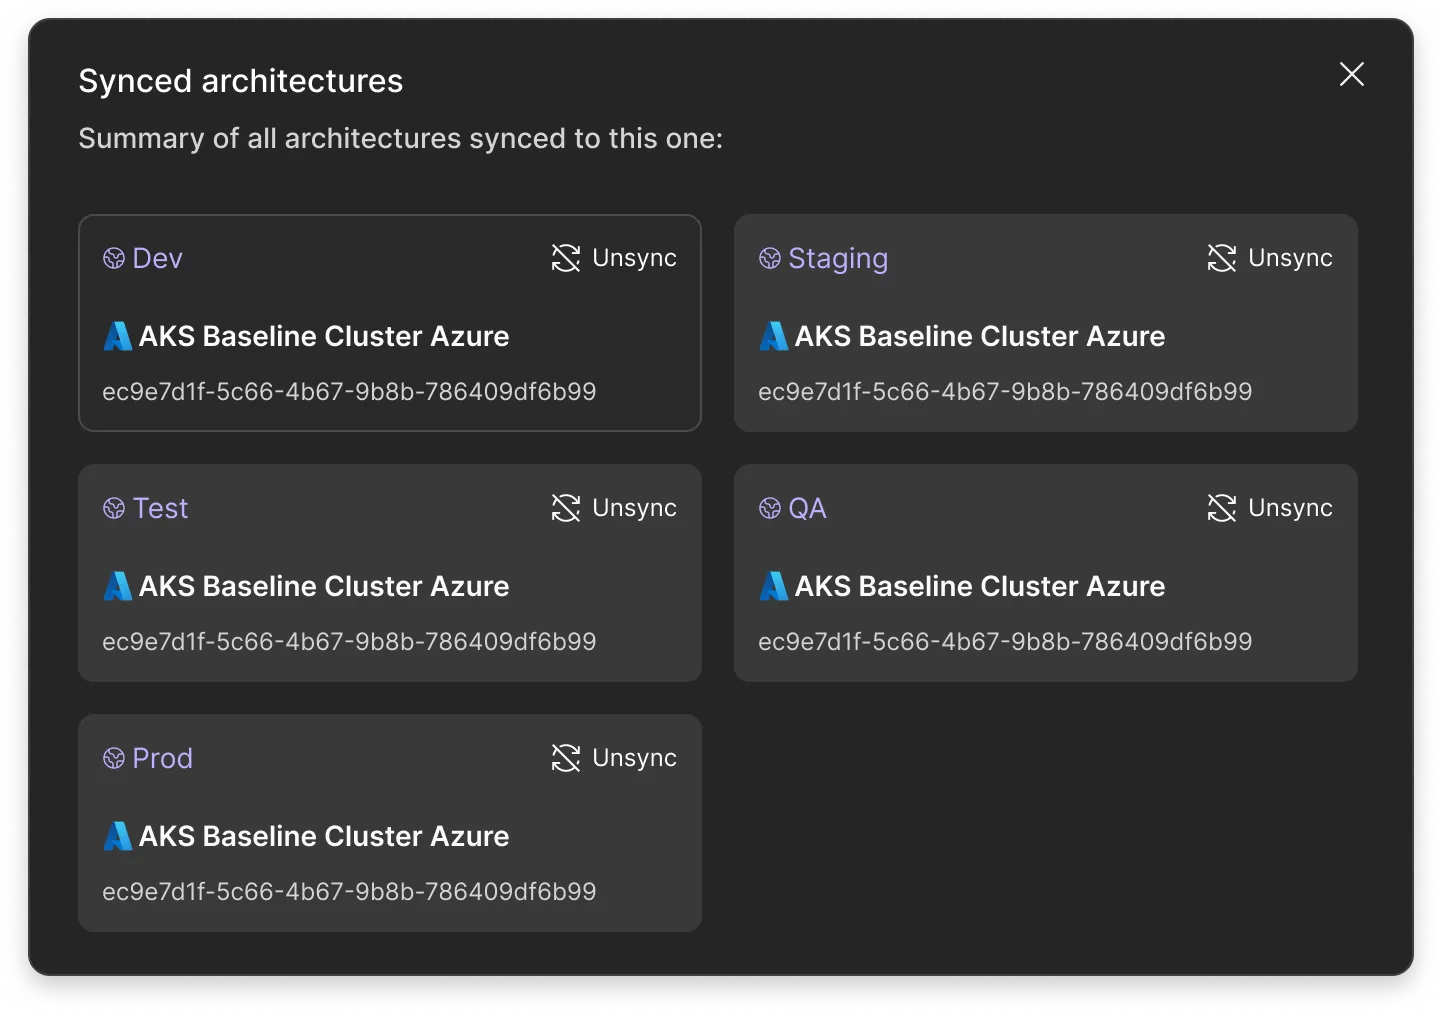1442x1014 pixels.
Task: Open the Prod environment link
Action: (148, 759)
